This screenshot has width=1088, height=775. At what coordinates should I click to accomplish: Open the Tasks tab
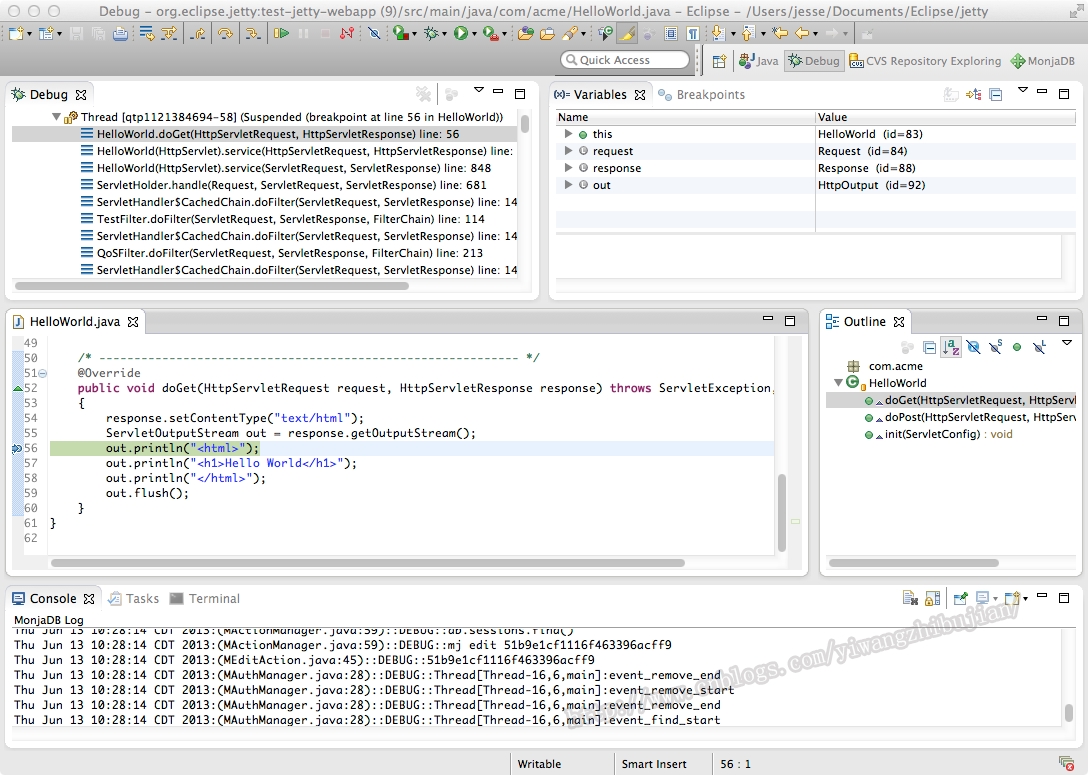pyautogui.click(x=134, y=598)
